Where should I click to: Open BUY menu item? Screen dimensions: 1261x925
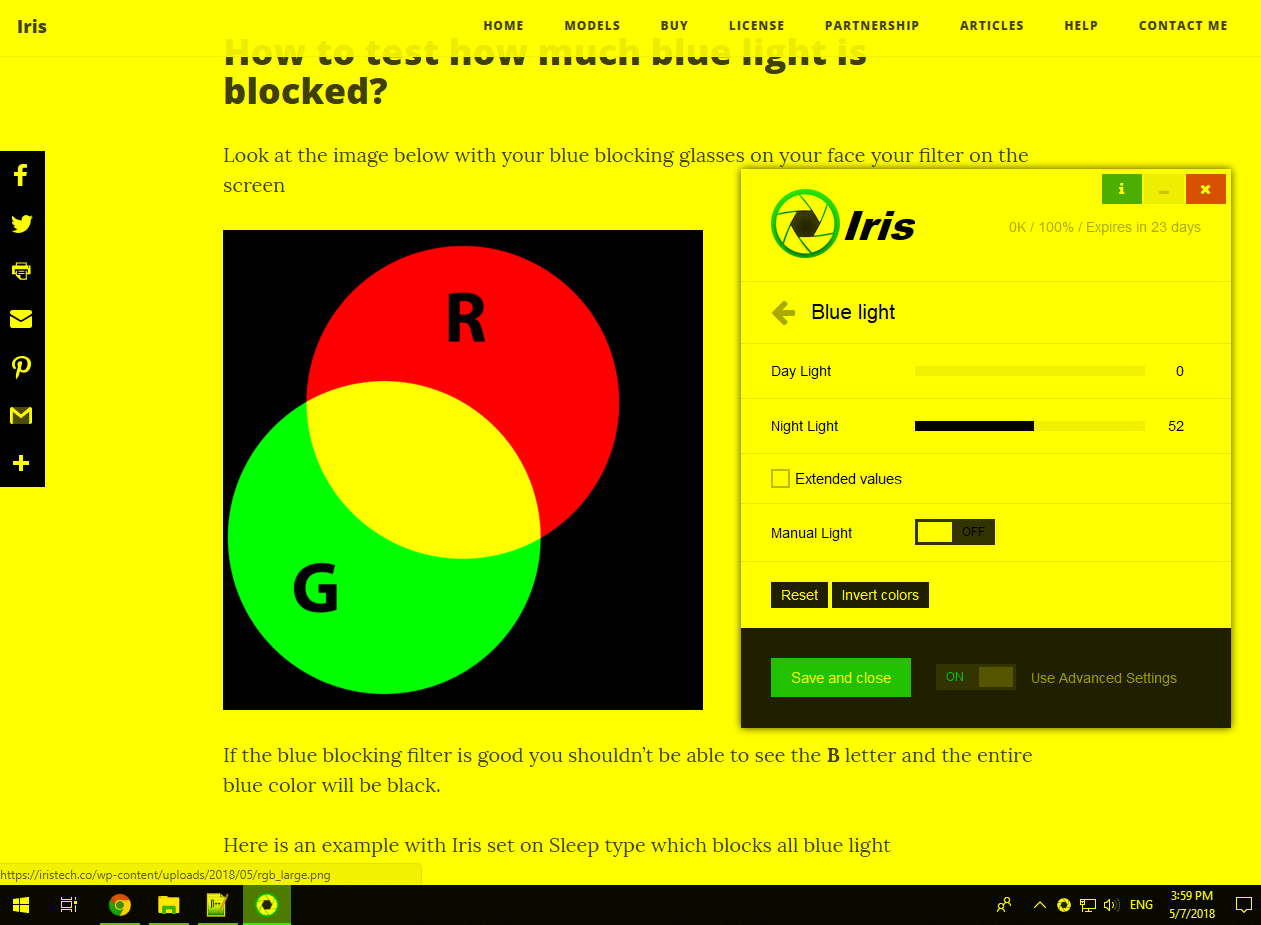(674, 26)
